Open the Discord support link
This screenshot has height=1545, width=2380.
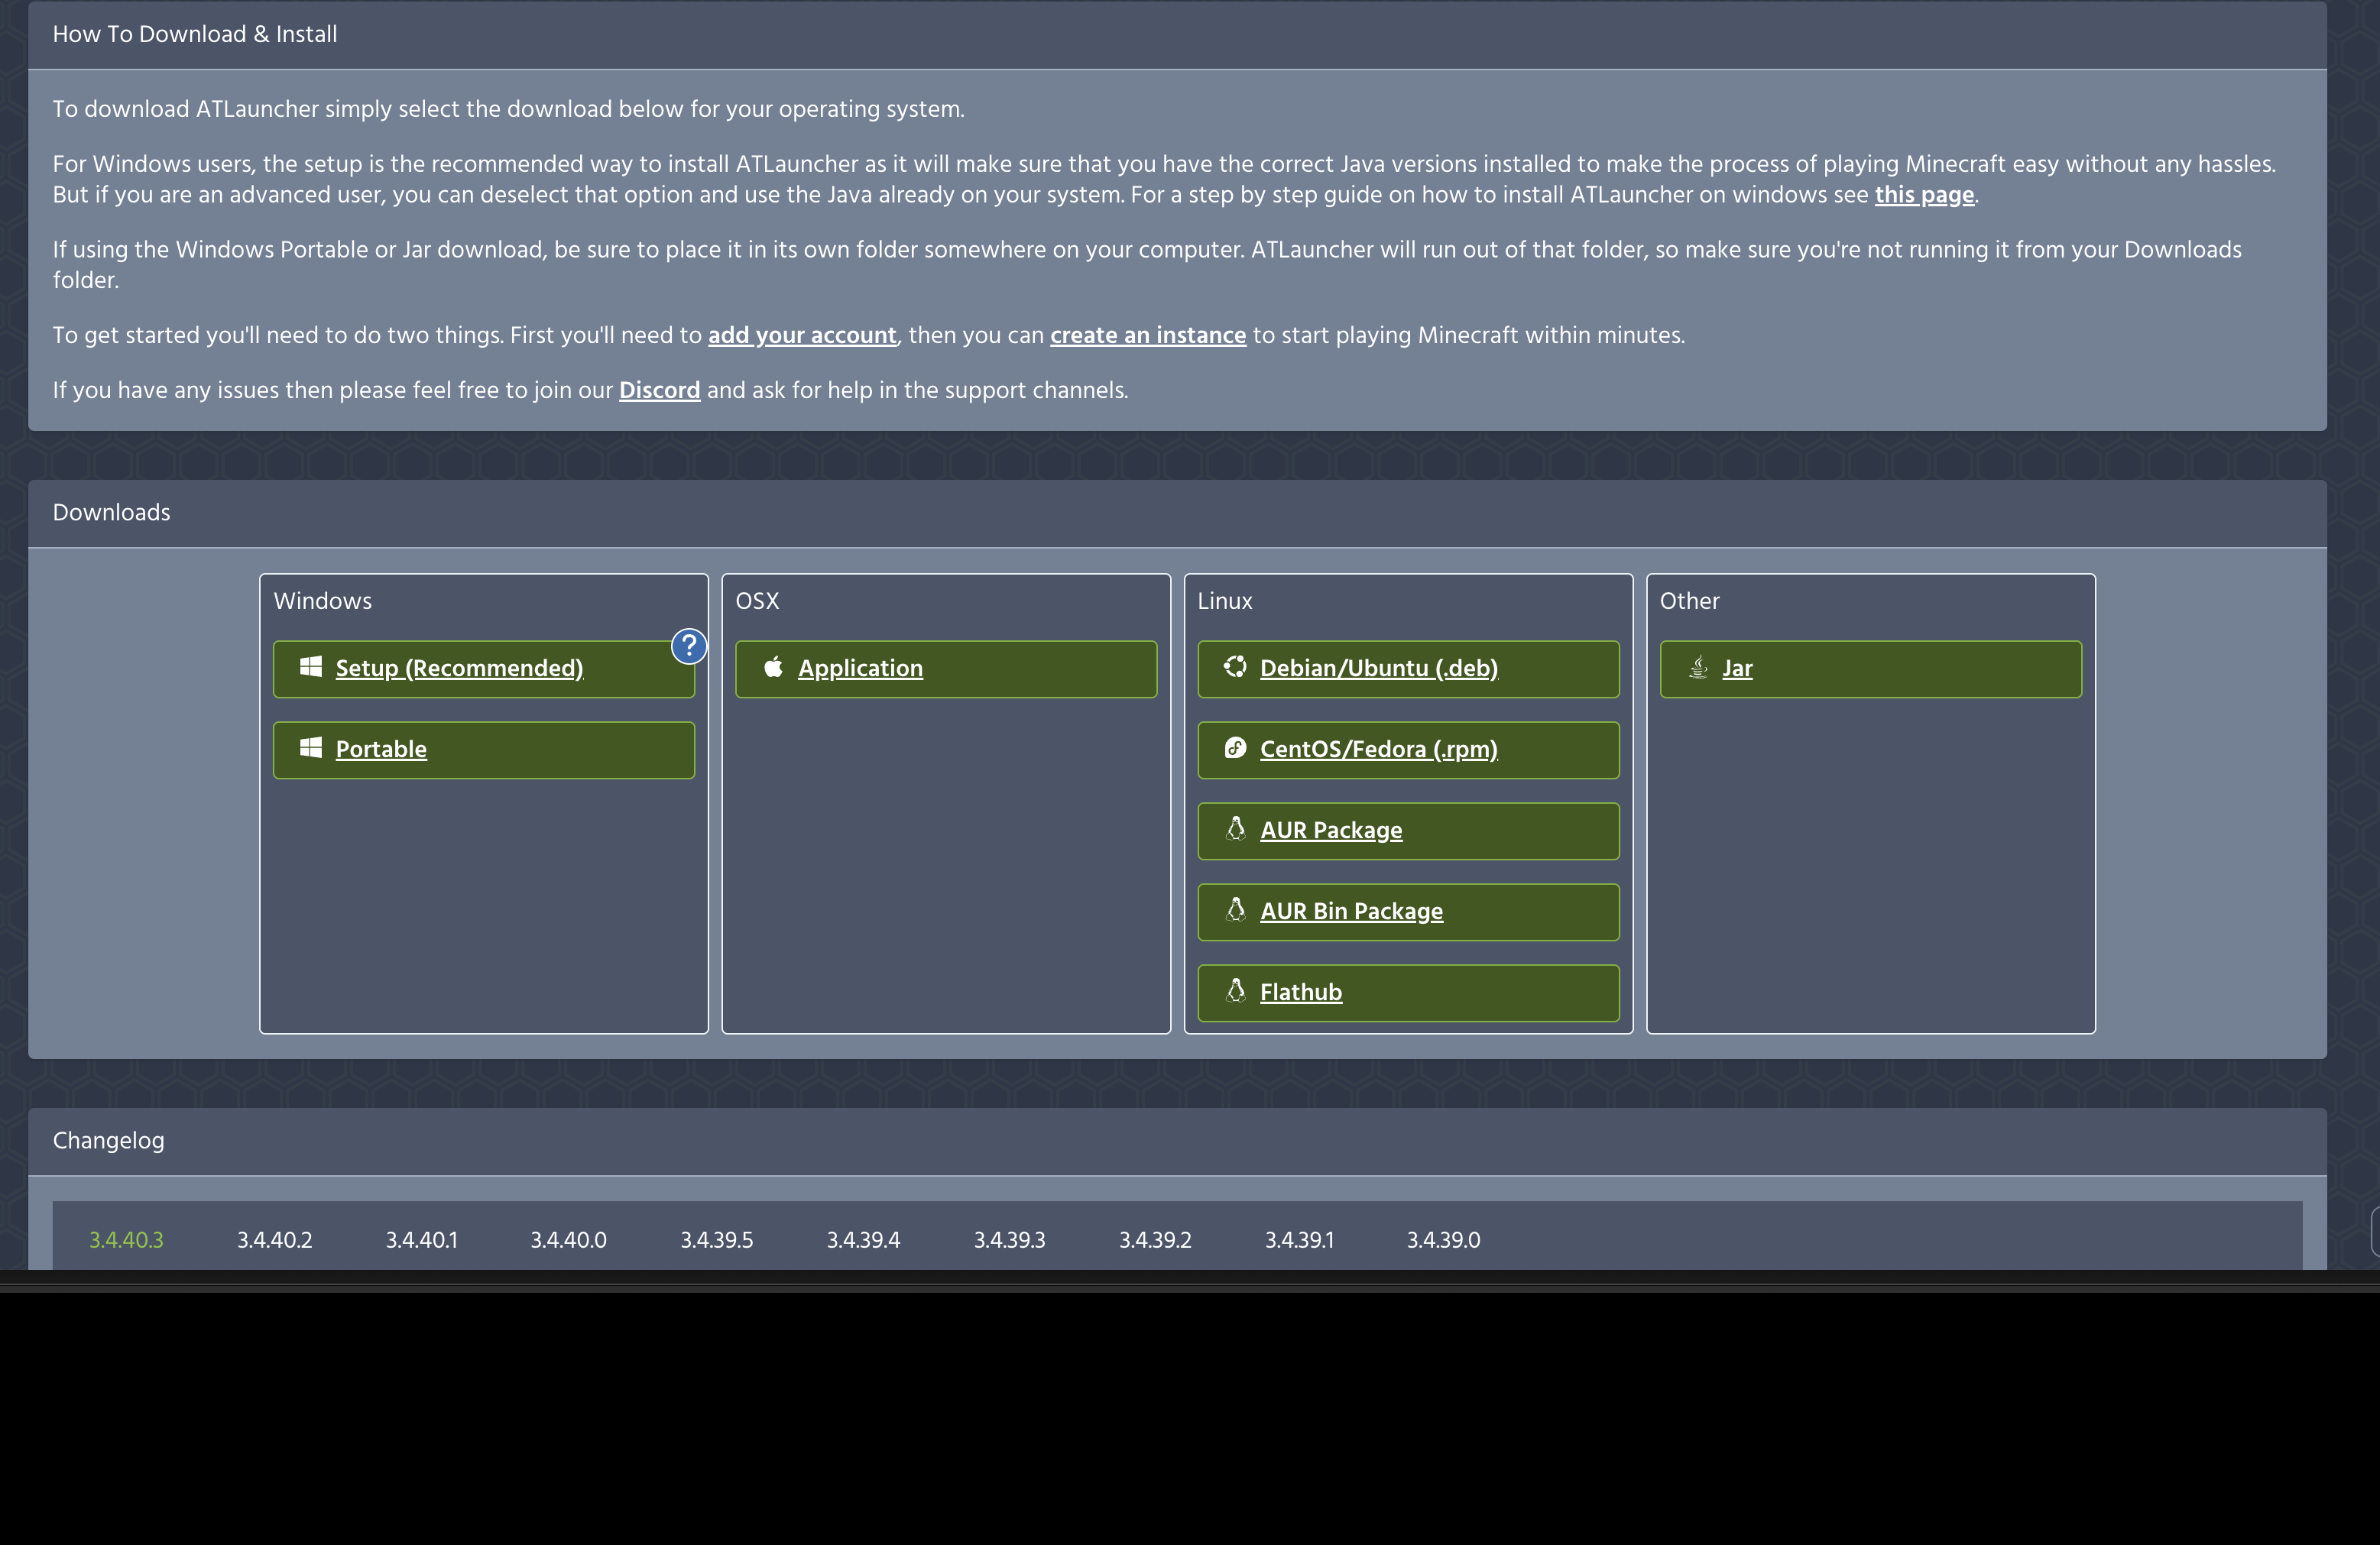659,391
